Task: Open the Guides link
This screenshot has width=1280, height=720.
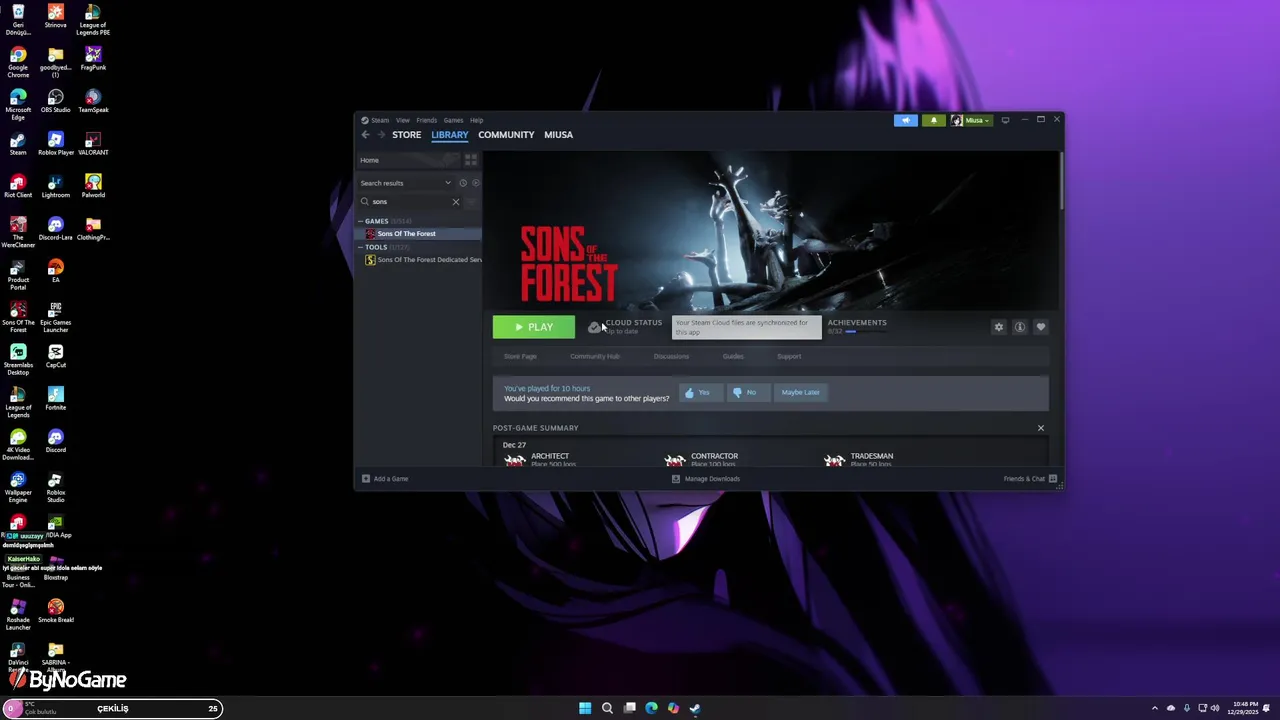Action: click(733, 356)
